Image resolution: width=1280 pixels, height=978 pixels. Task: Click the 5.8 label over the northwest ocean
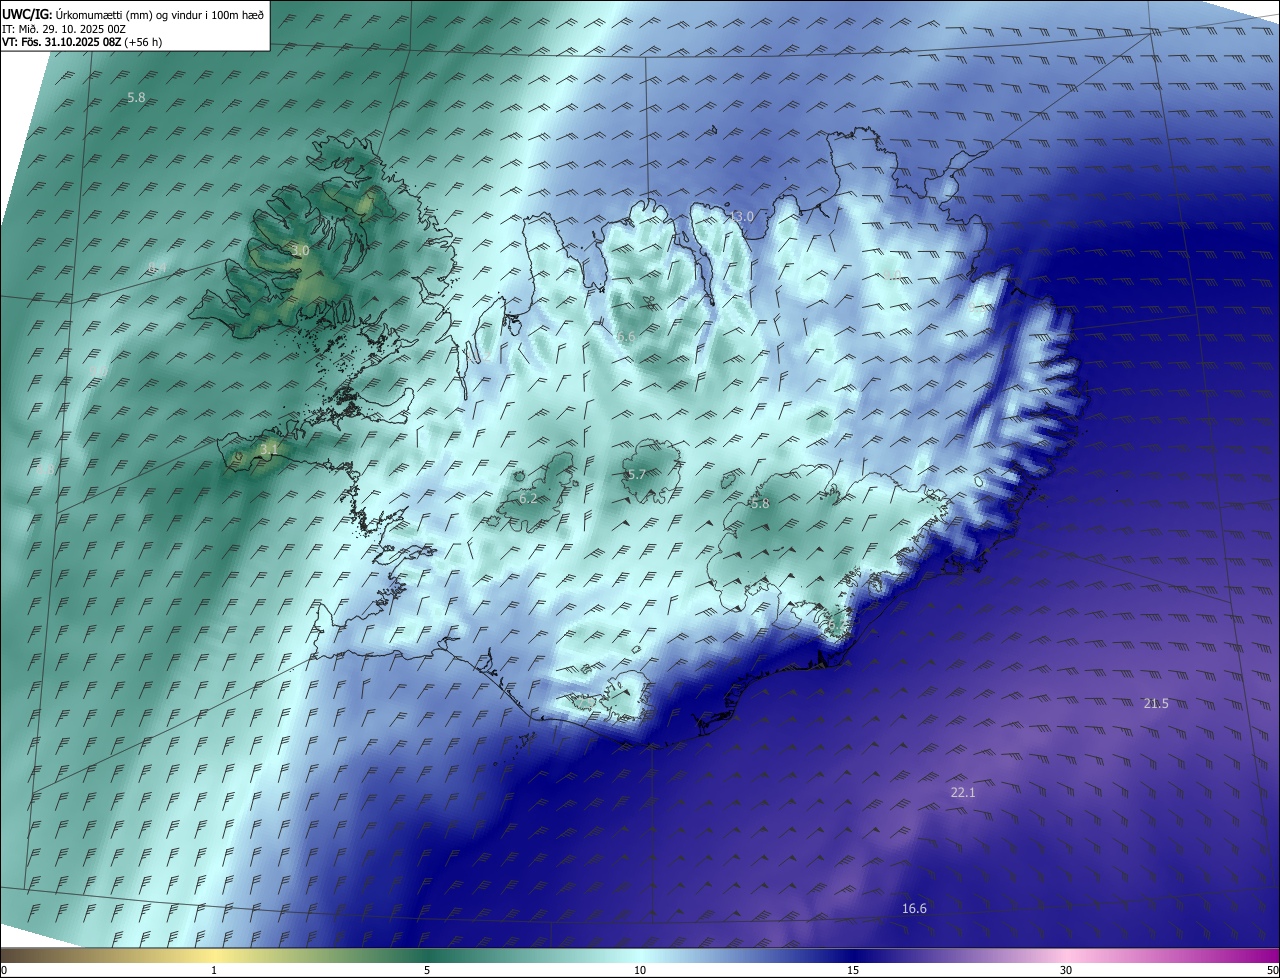pos(137,98)
